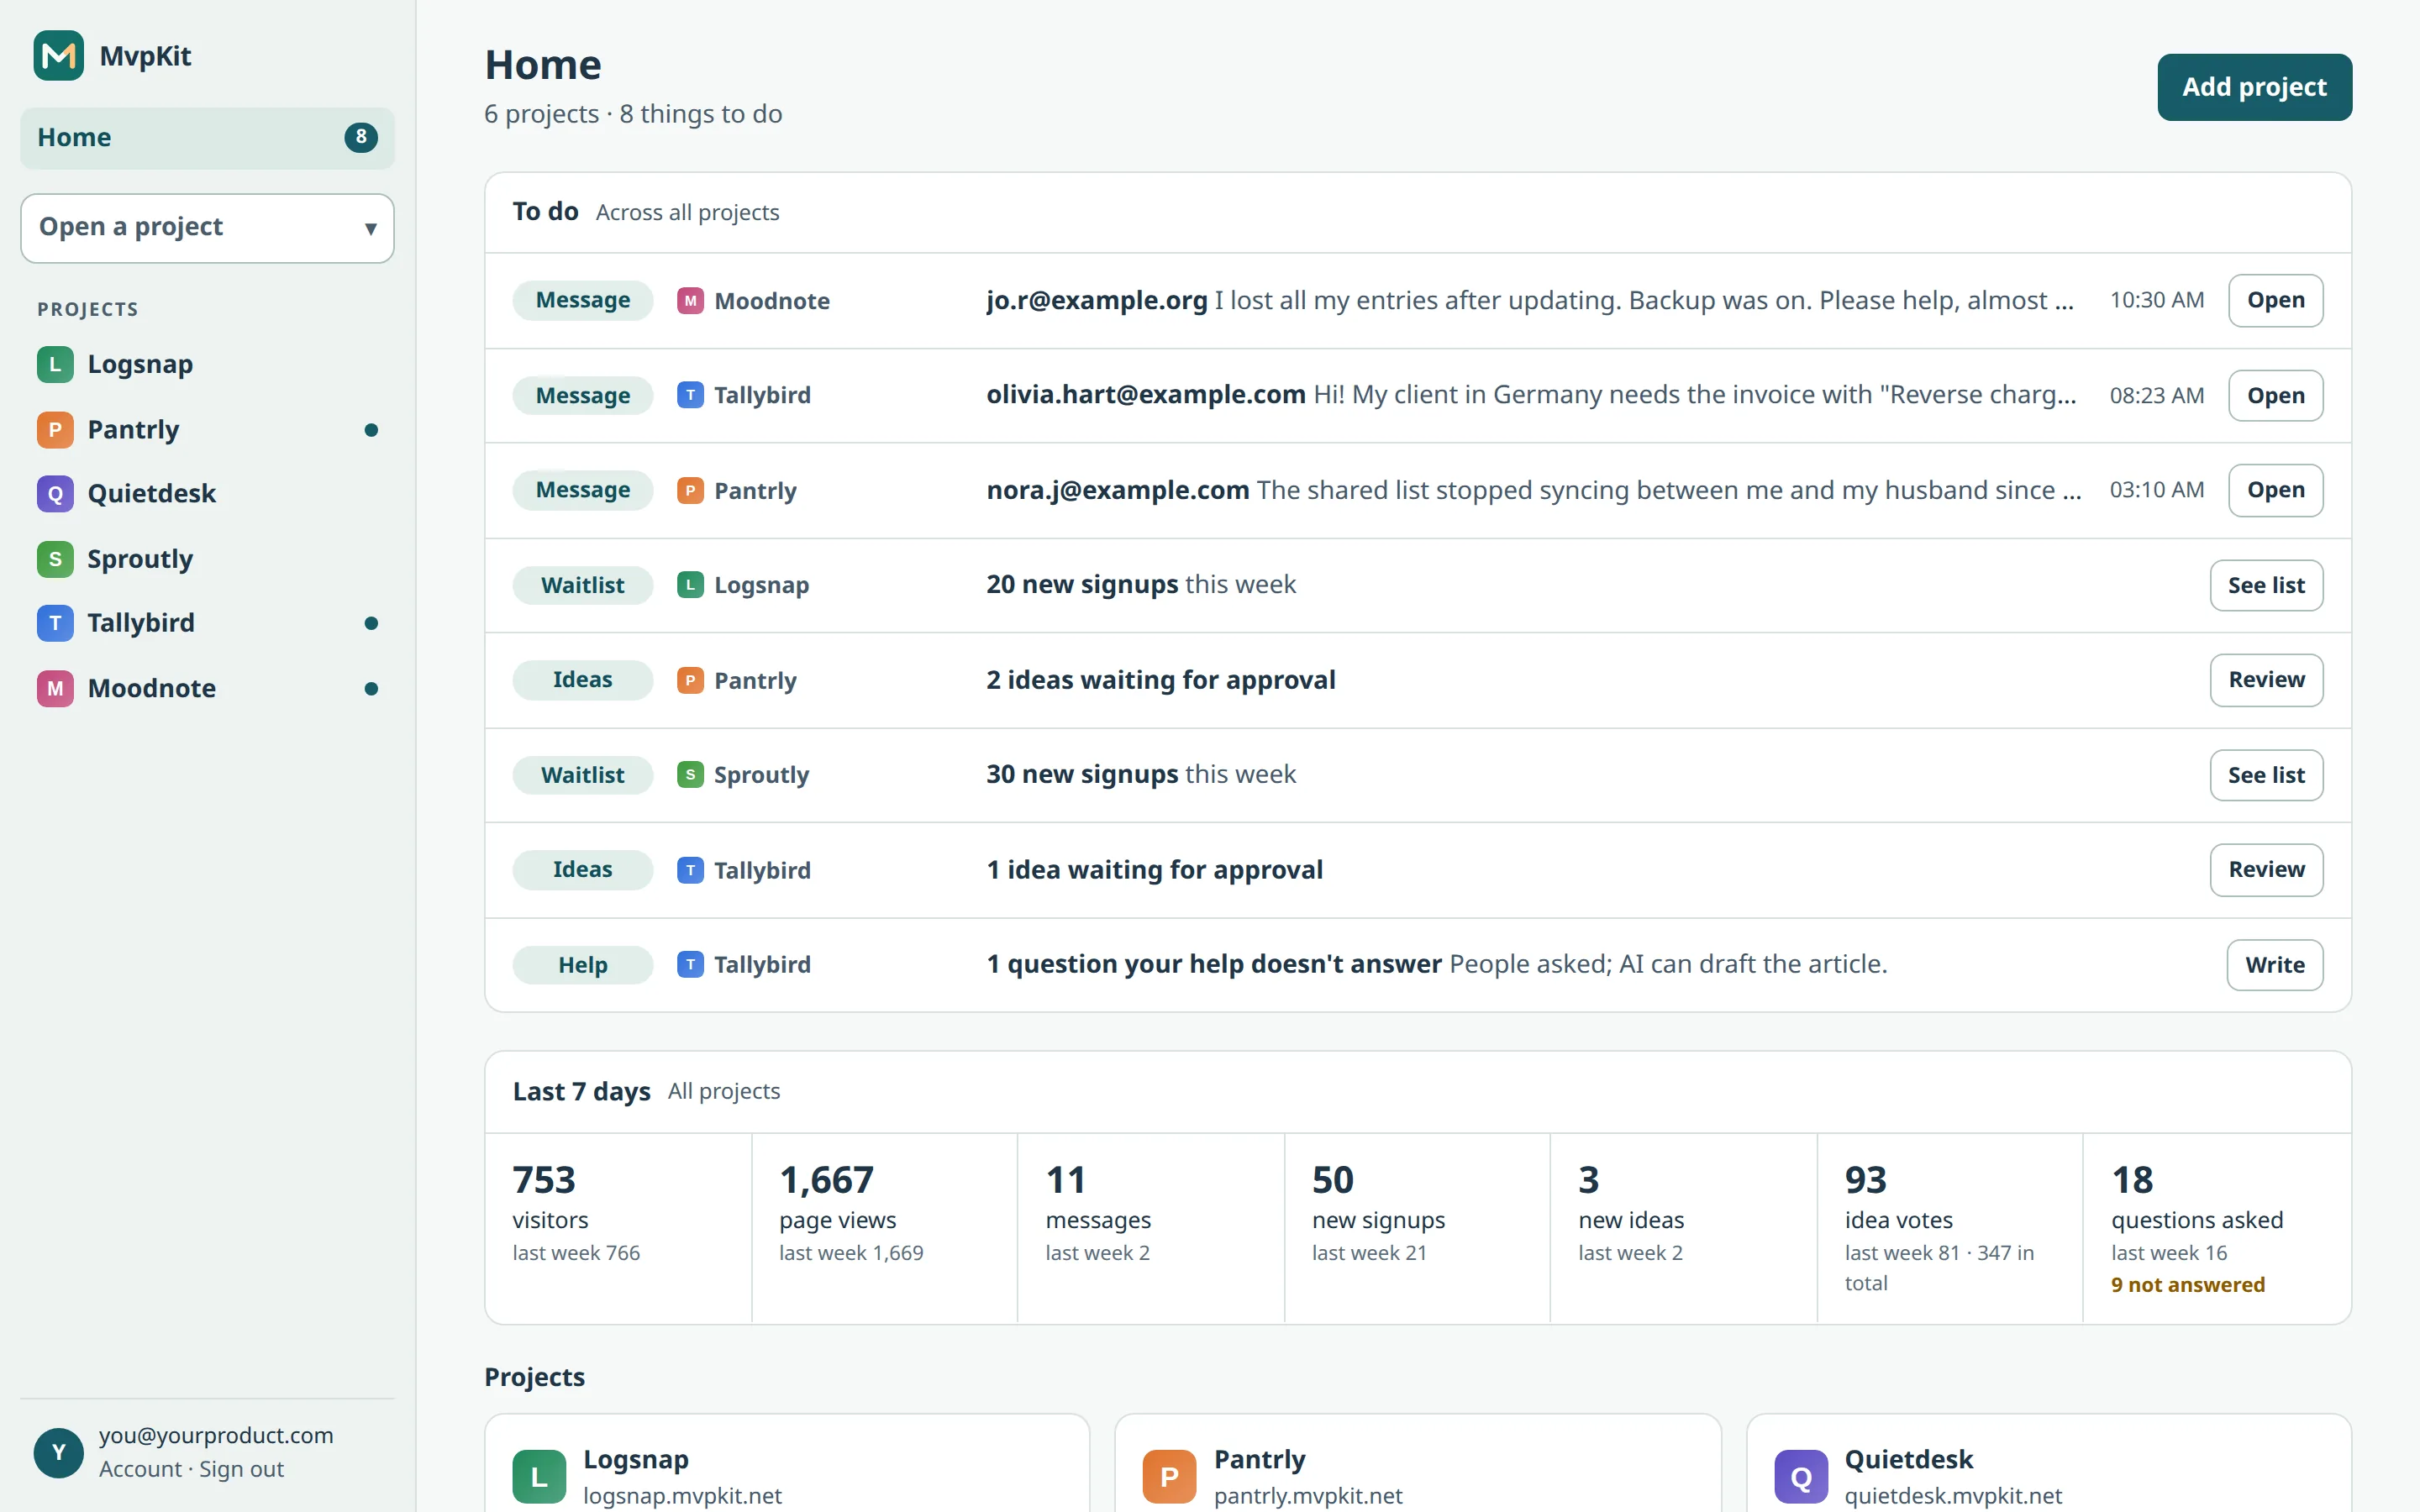Click the '1,667' page views stat
The image size is (2420, 1512).
pyautogui.click(x=826, y=1180)
